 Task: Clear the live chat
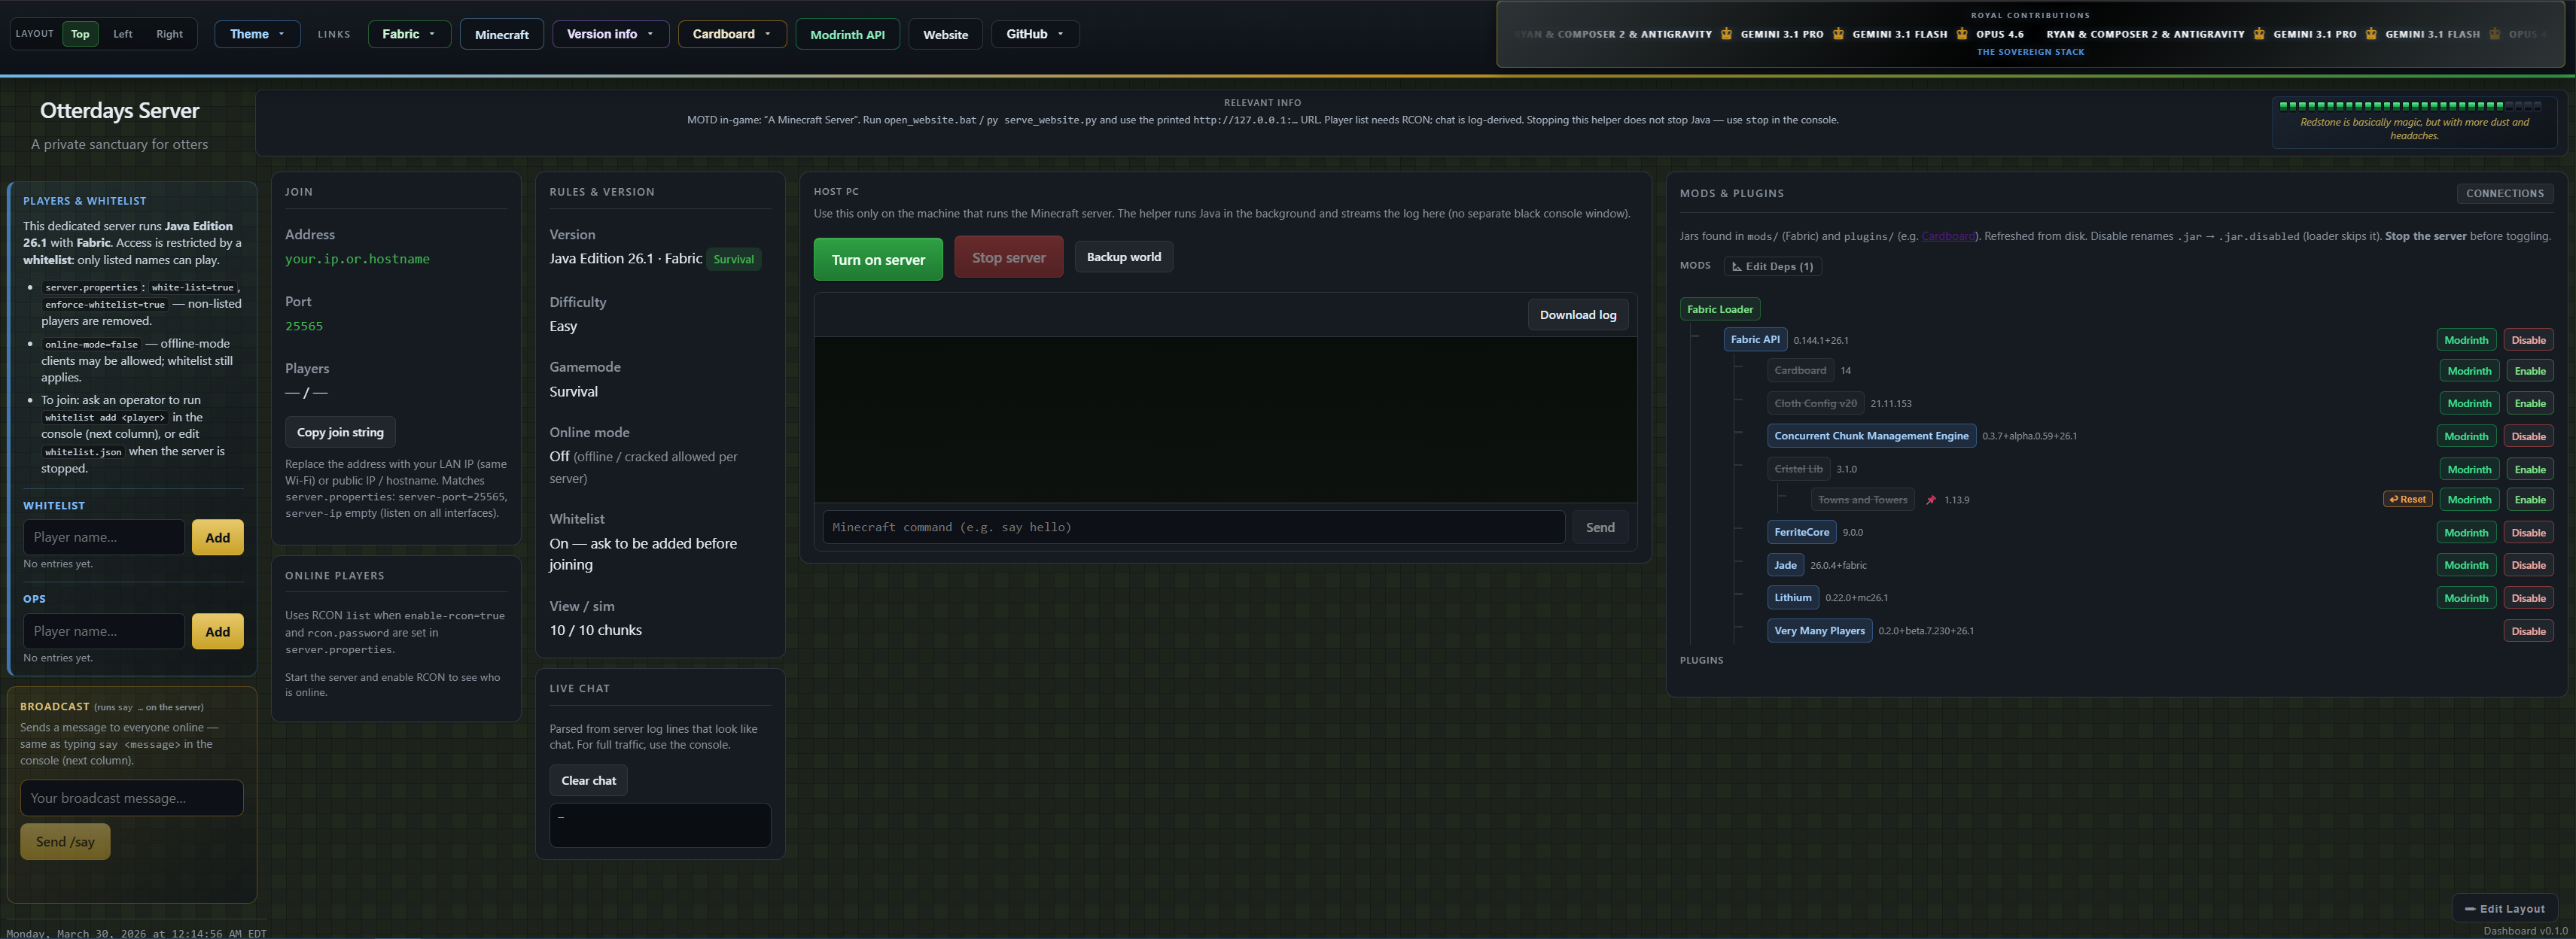[588, 780]
